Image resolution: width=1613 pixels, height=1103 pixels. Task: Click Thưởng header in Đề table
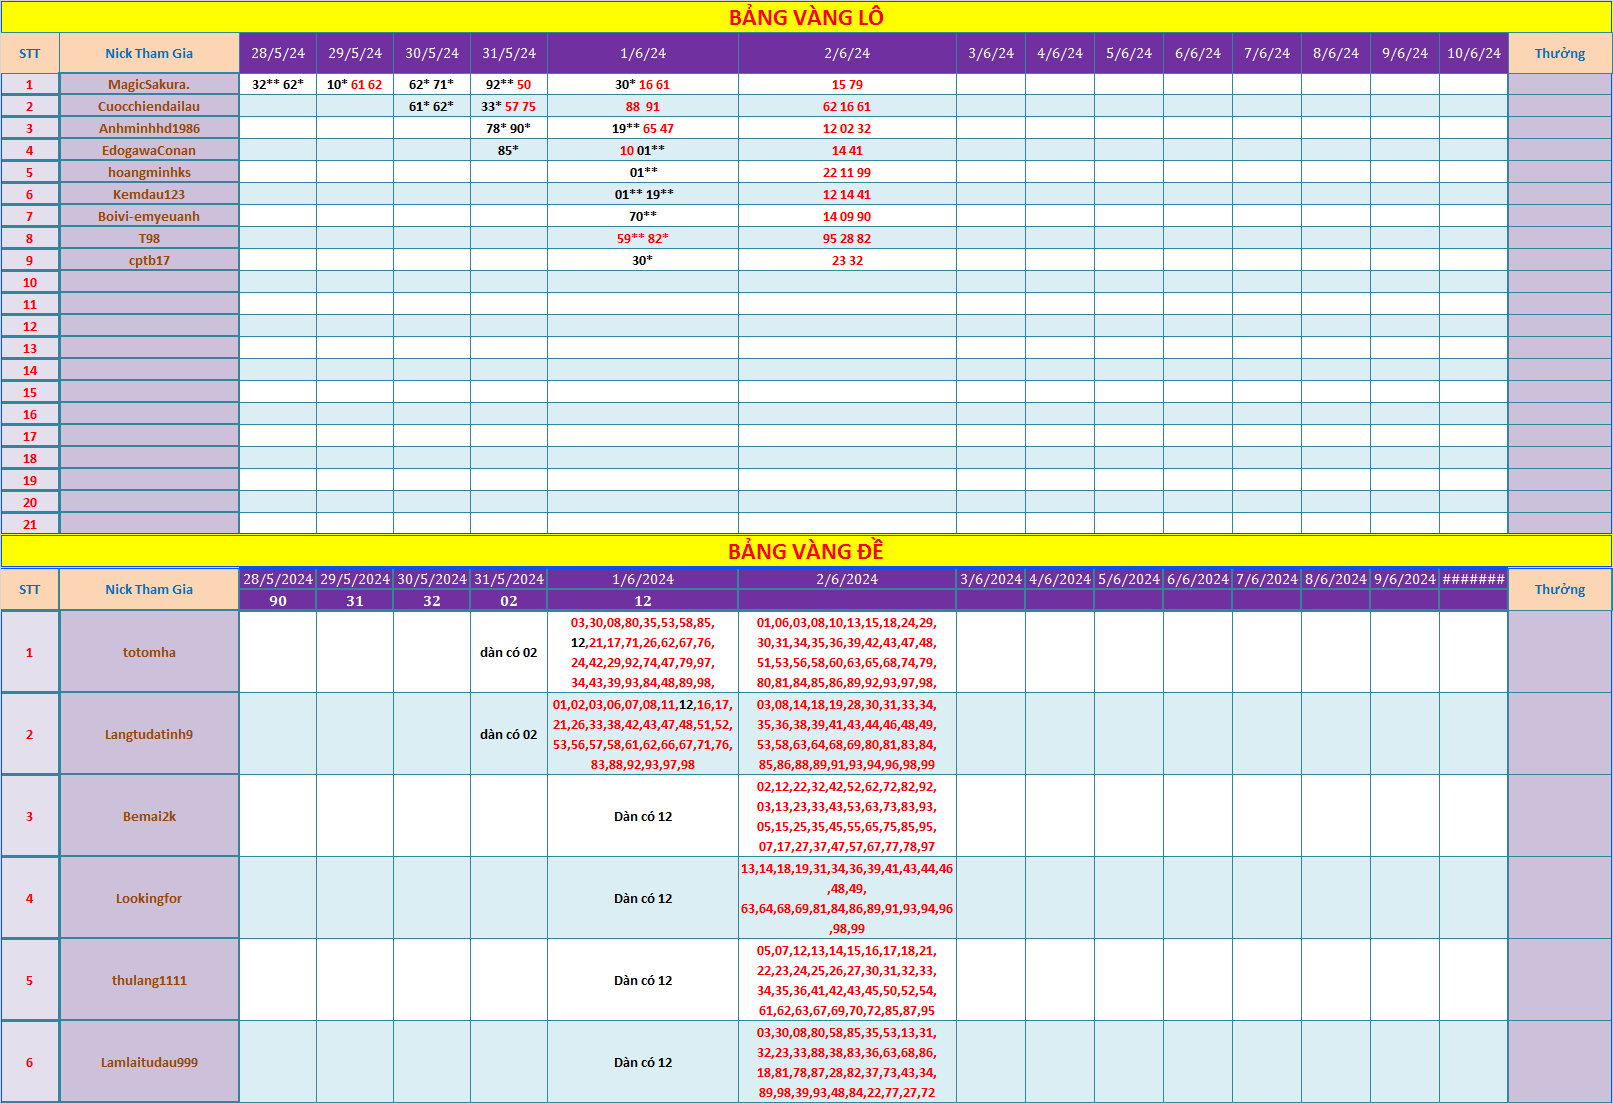[1560, 589]
